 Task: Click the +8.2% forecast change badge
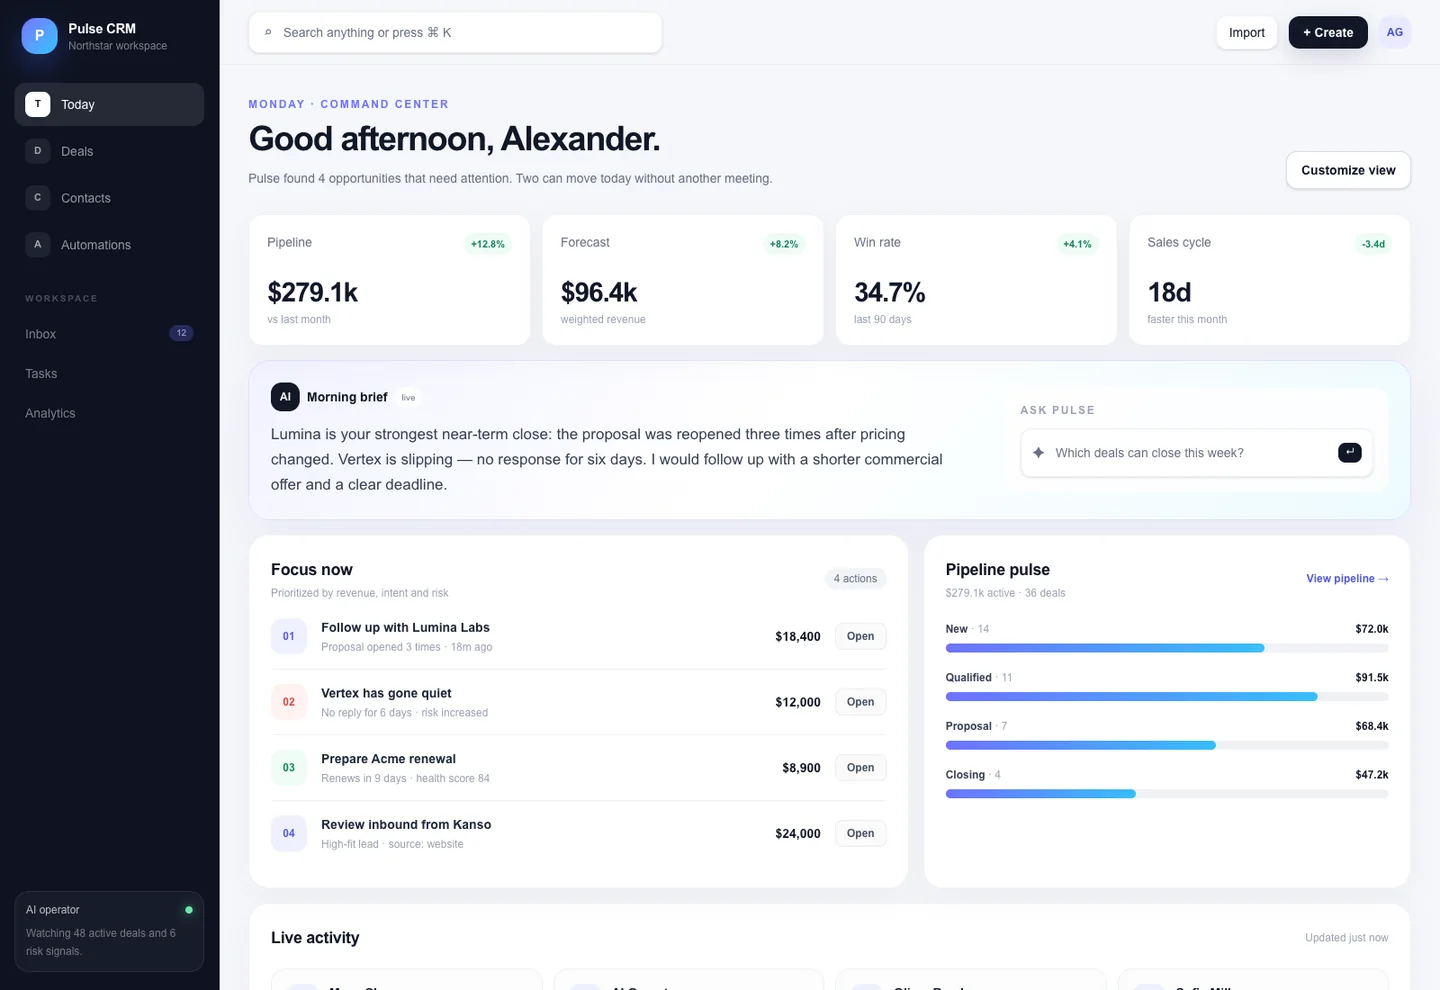[x=784, y=244]
